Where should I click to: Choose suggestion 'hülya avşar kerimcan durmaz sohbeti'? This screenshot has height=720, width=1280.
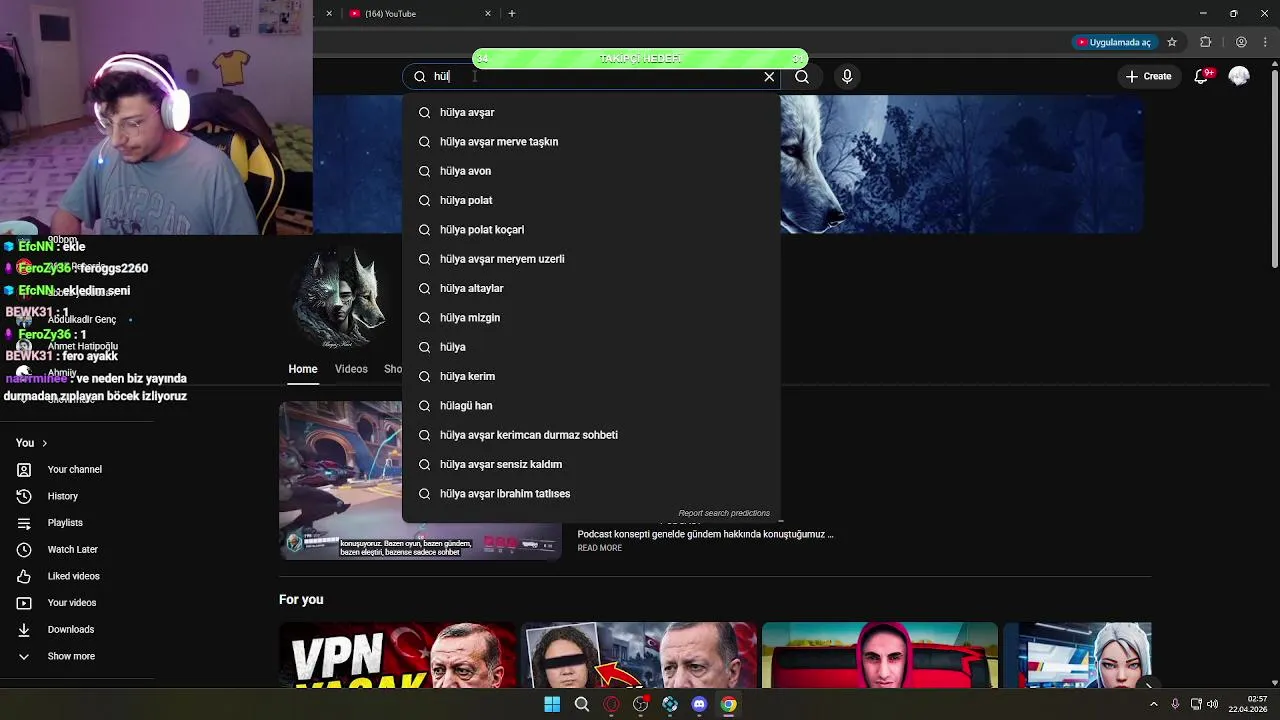591,435
